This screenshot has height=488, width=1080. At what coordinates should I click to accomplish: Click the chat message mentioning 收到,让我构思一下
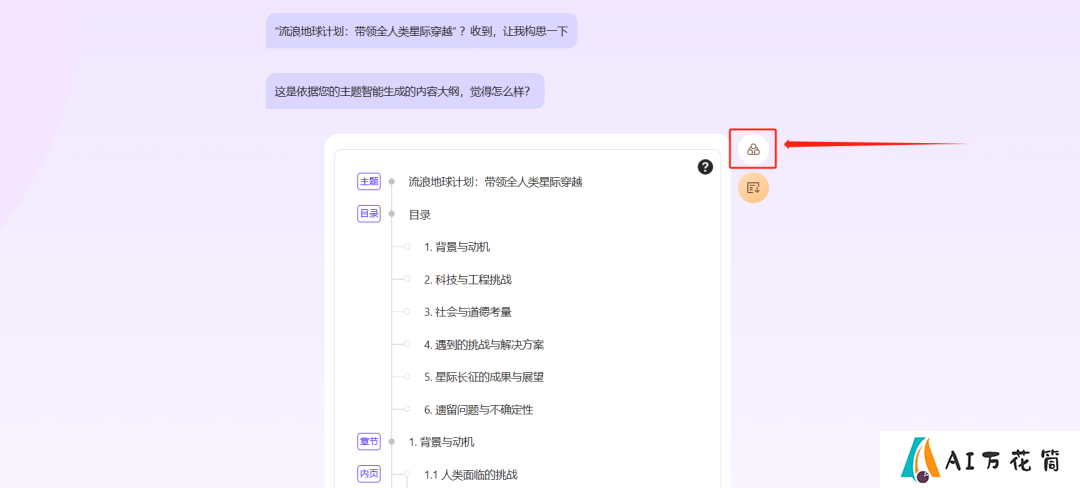pyautogui.click(x=421, y=31)
